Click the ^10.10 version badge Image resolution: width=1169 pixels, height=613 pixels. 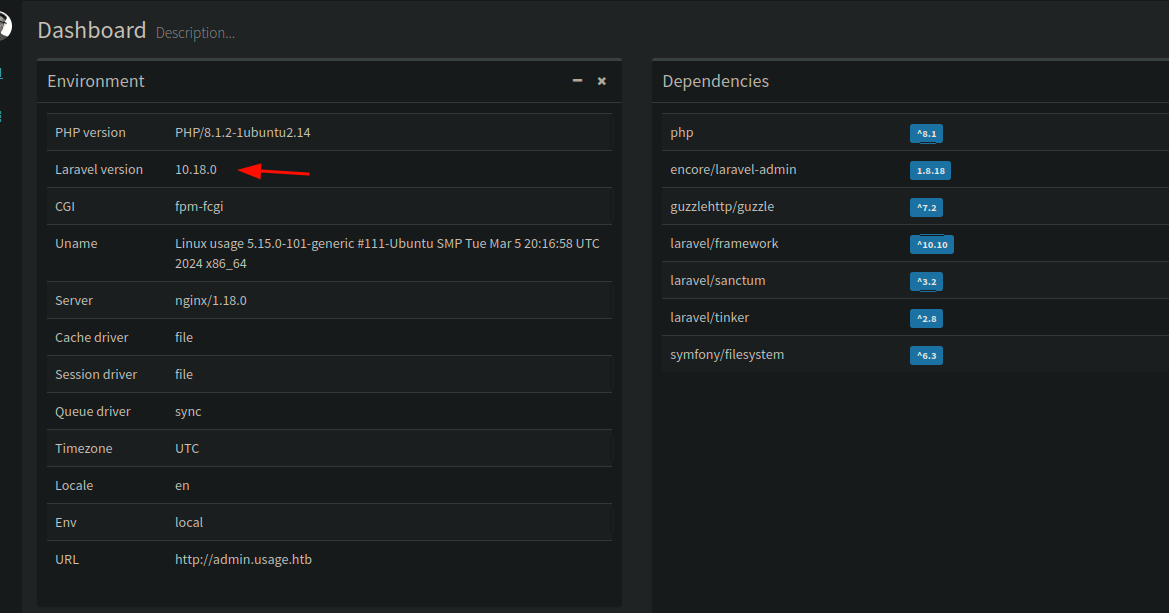(932, 245)
